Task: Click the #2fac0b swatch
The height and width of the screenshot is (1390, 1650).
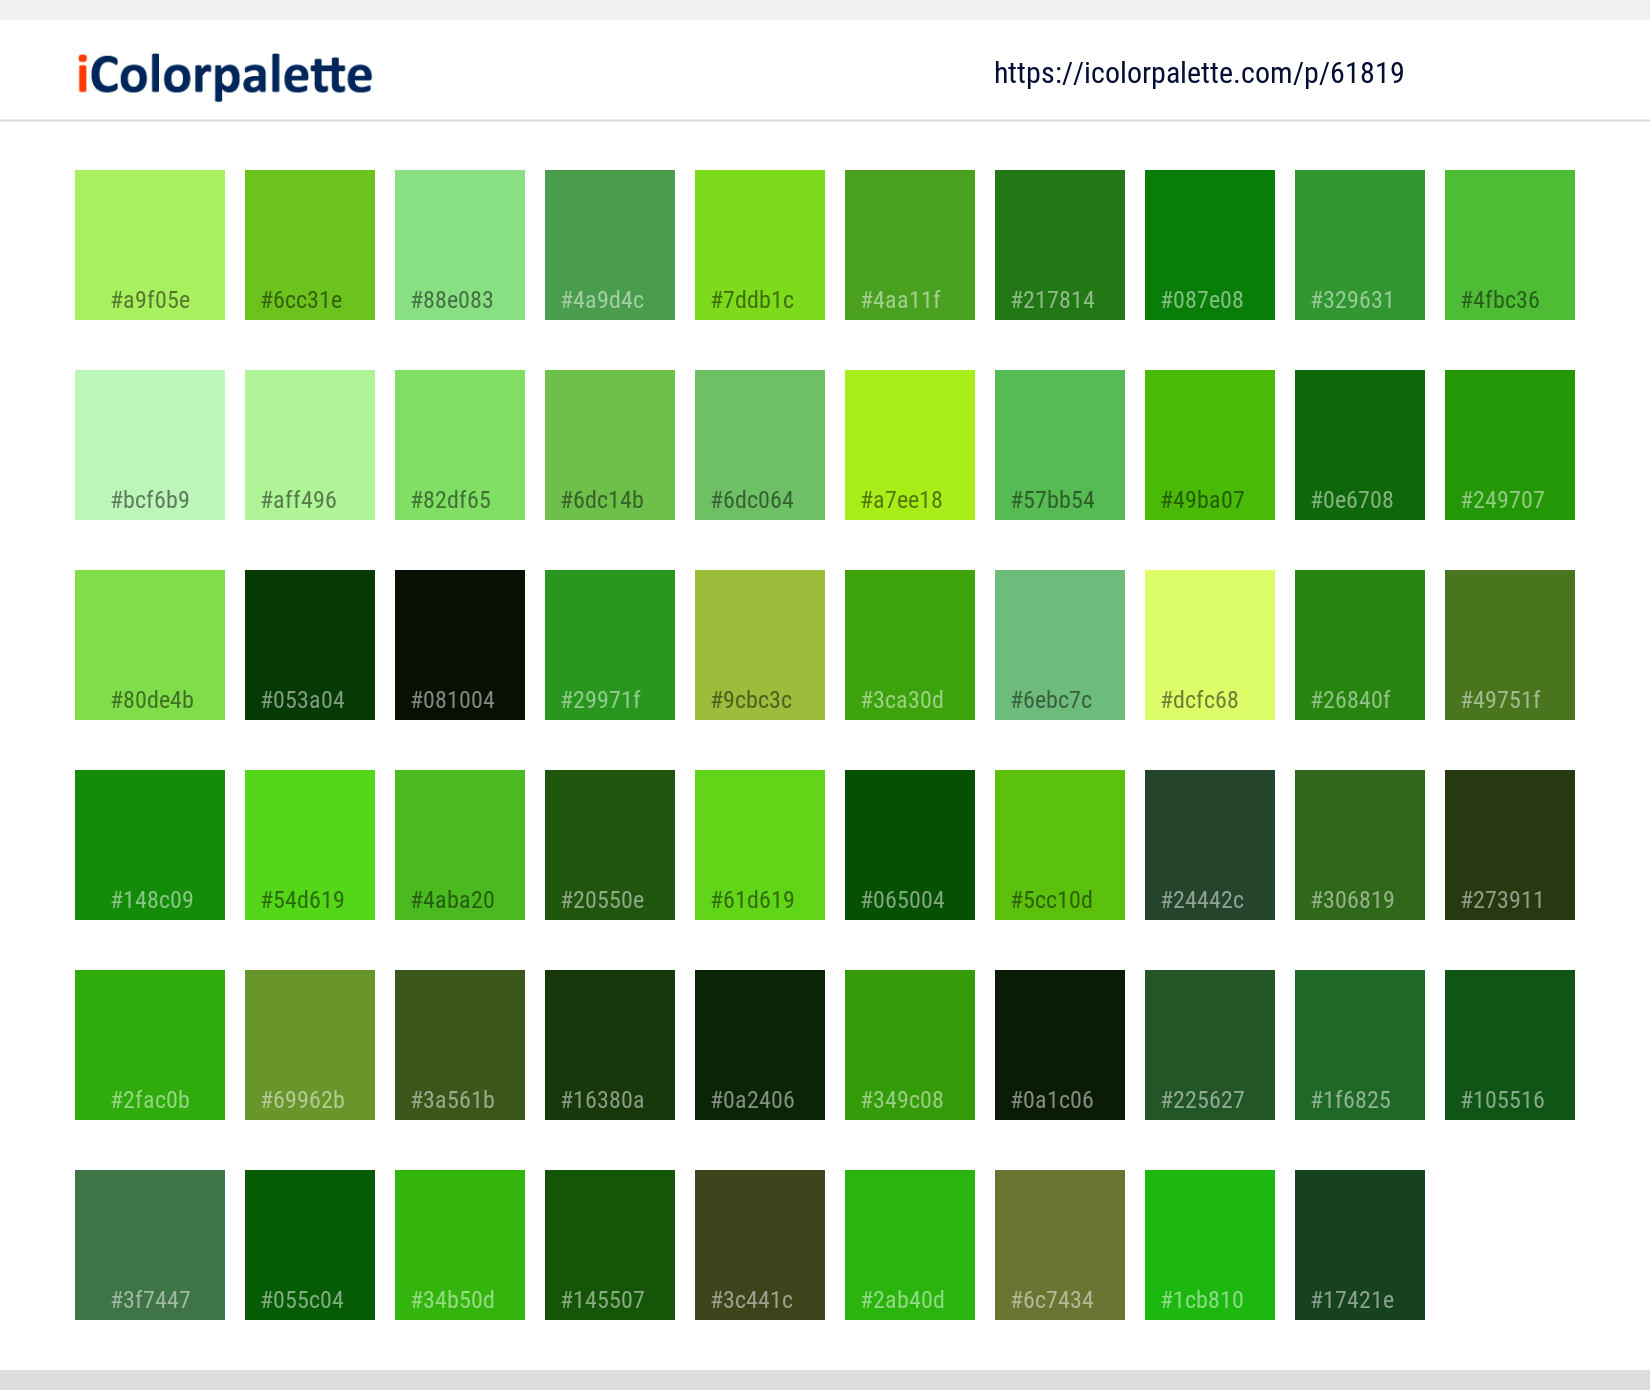Action: [x=150, y=1045]
